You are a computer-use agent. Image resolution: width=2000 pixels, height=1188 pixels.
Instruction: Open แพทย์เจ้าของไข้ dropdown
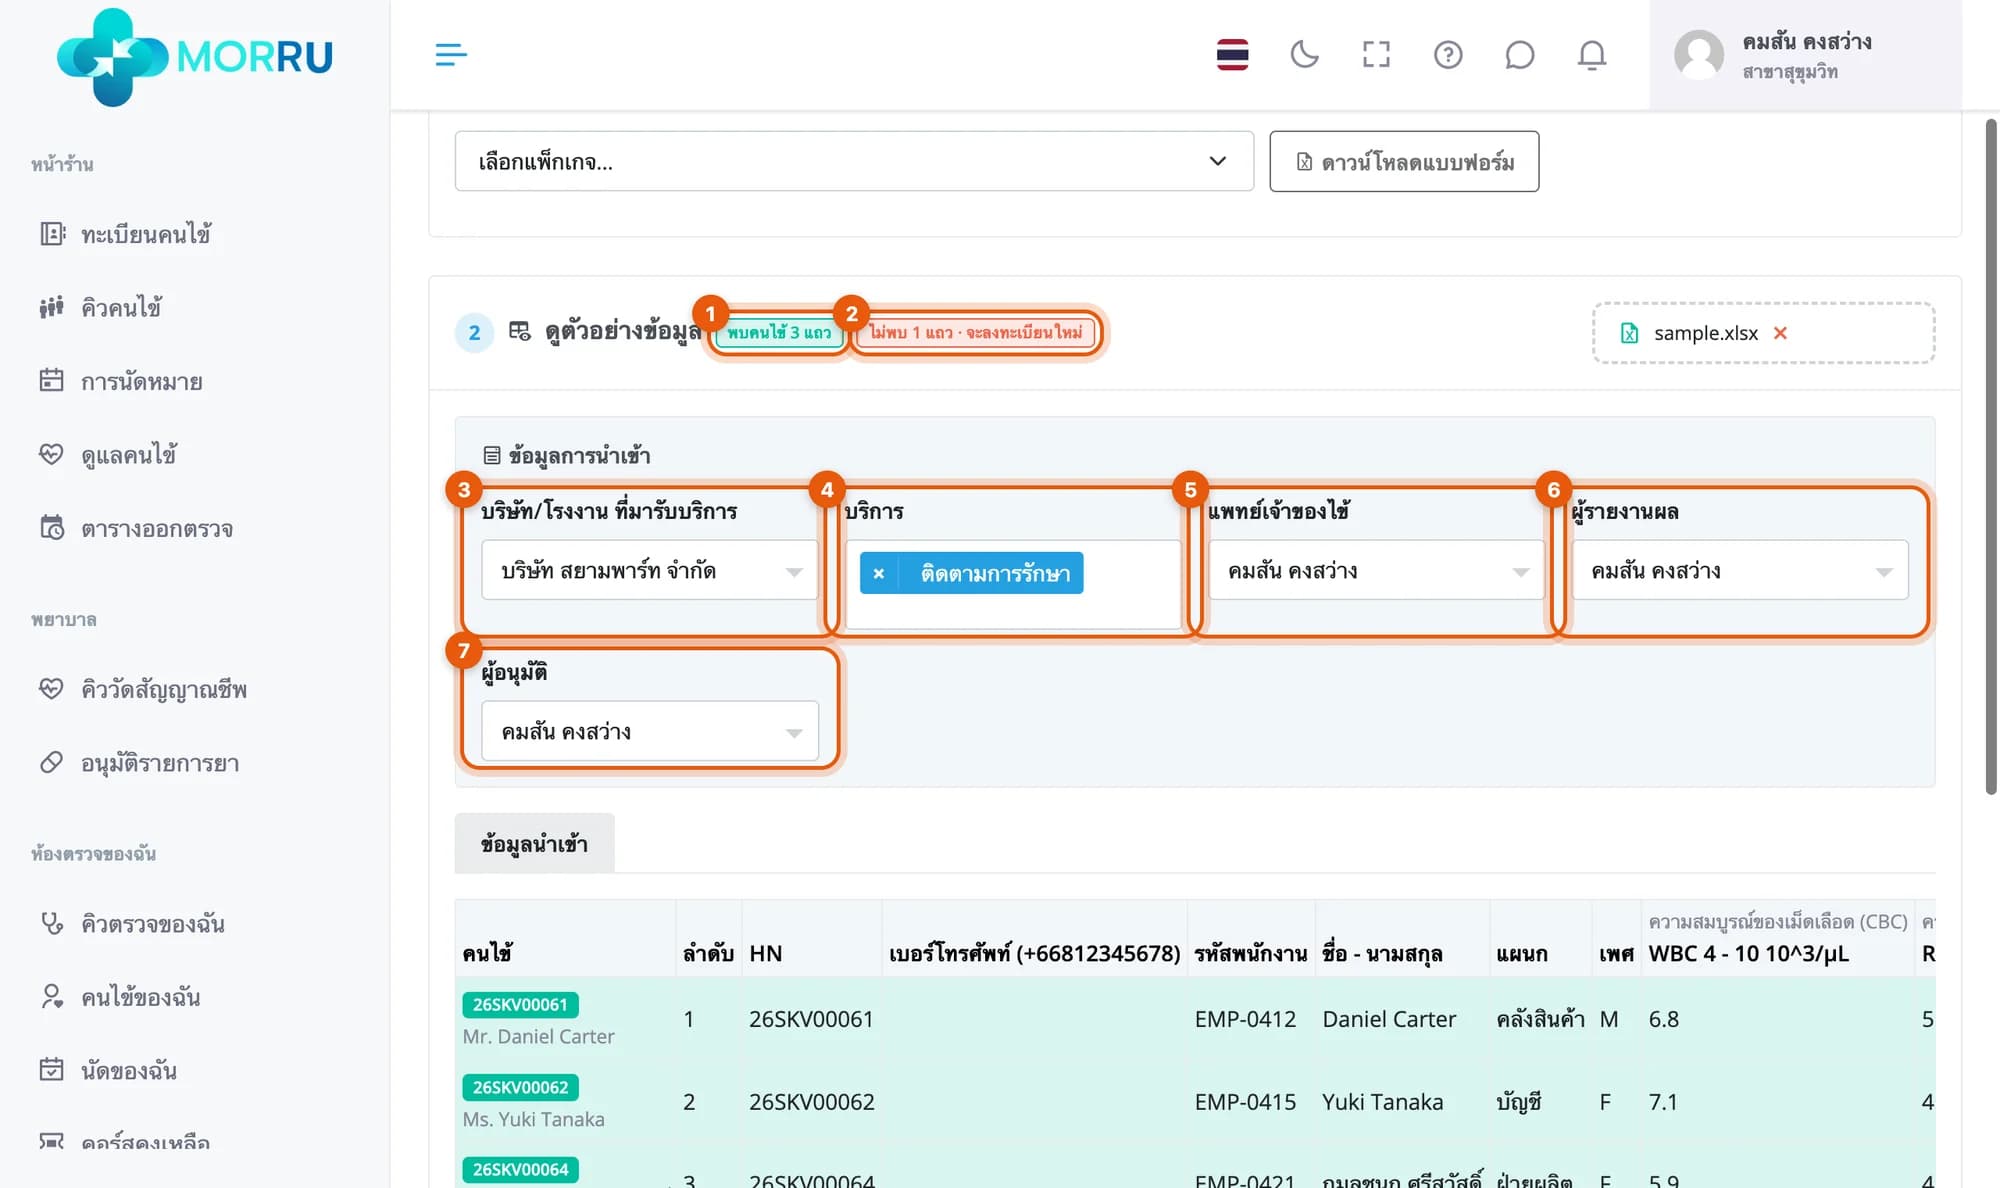coord(1376,570)
